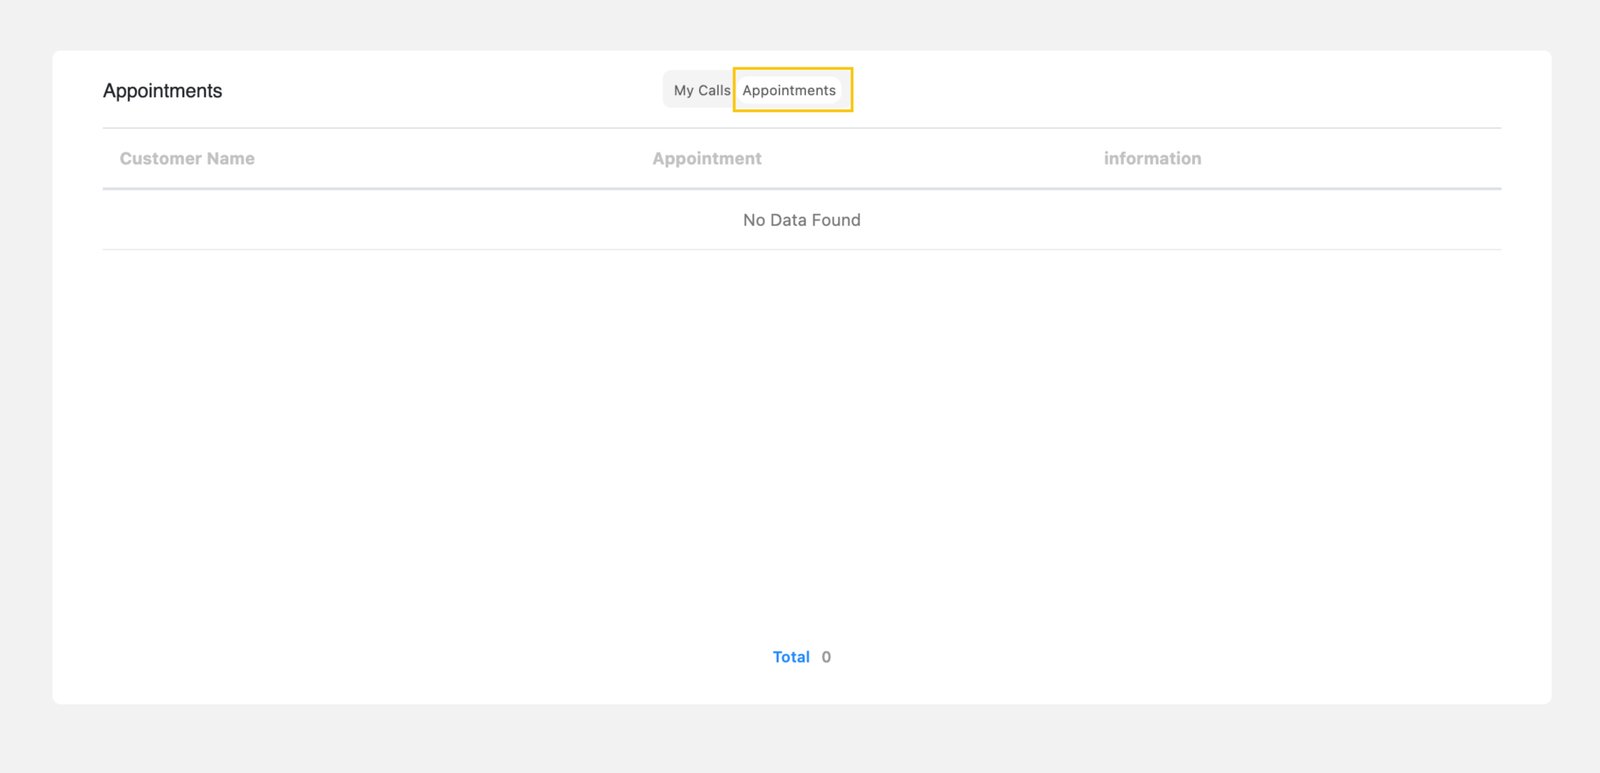
Task: Select the Customer Name table heading
Action: tap(187, 158)
